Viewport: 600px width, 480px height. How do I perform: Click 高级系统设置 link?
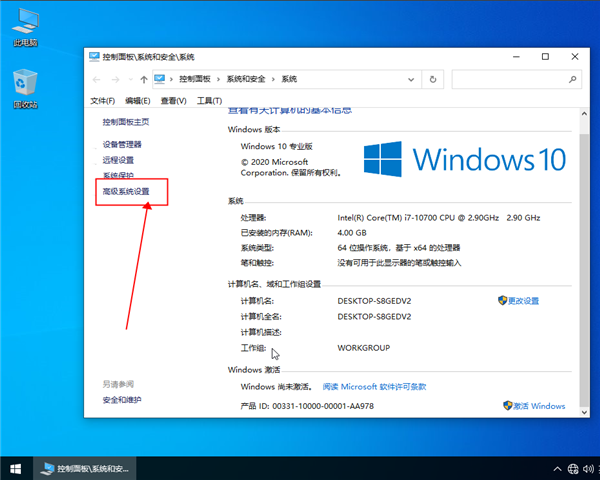[x=126, y=191]
